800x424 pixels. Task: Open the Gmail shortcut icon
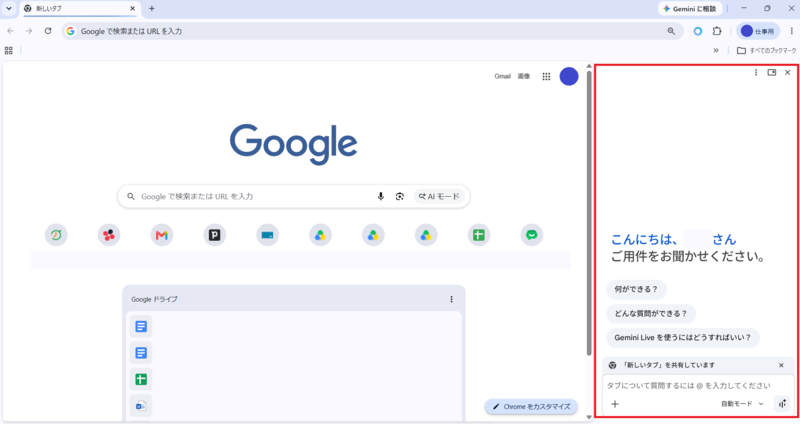(162, 235)
